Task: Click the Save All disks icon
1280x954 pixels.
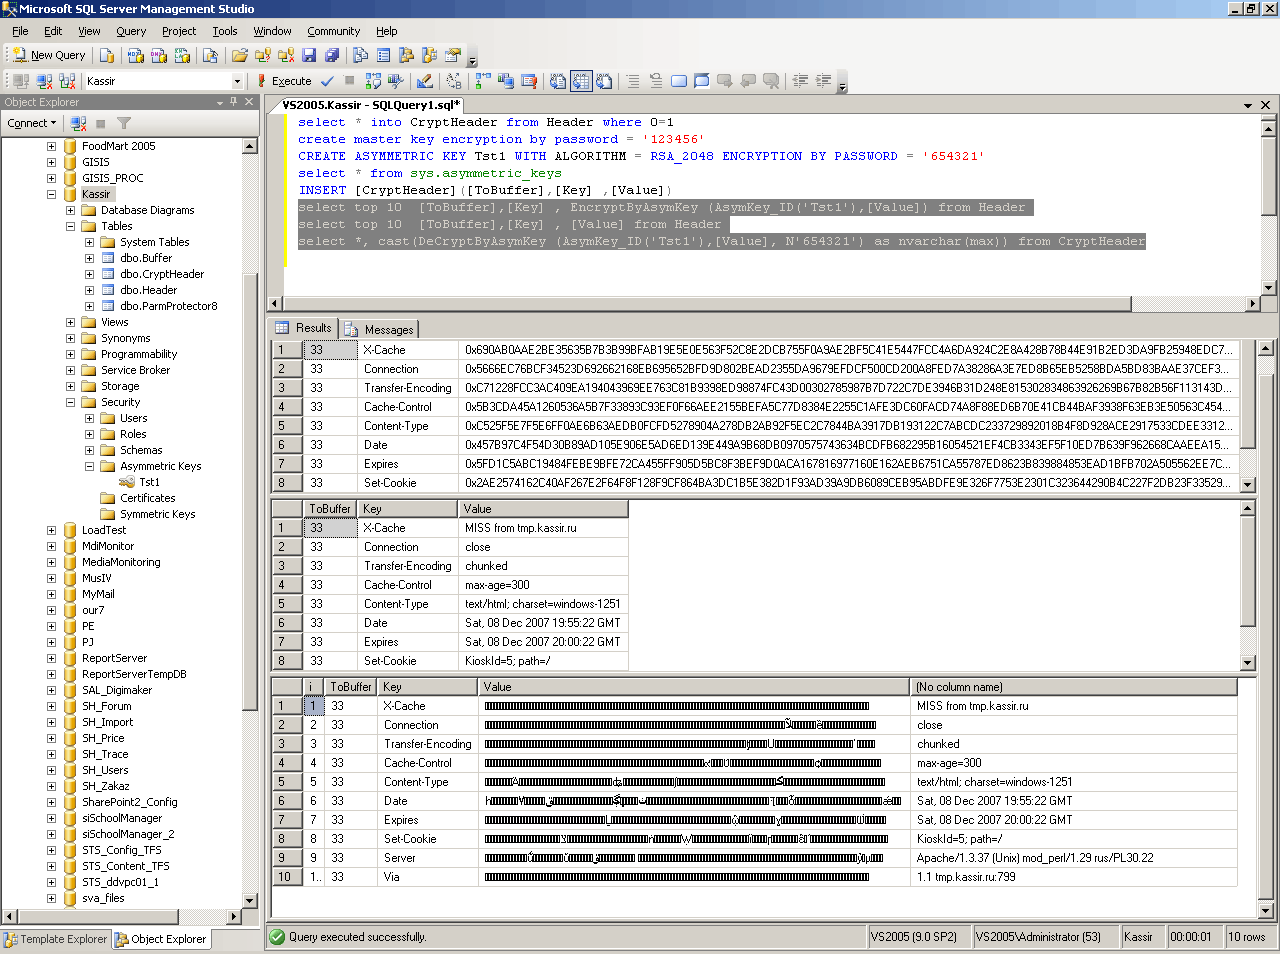Action: (x=332, y=55)
